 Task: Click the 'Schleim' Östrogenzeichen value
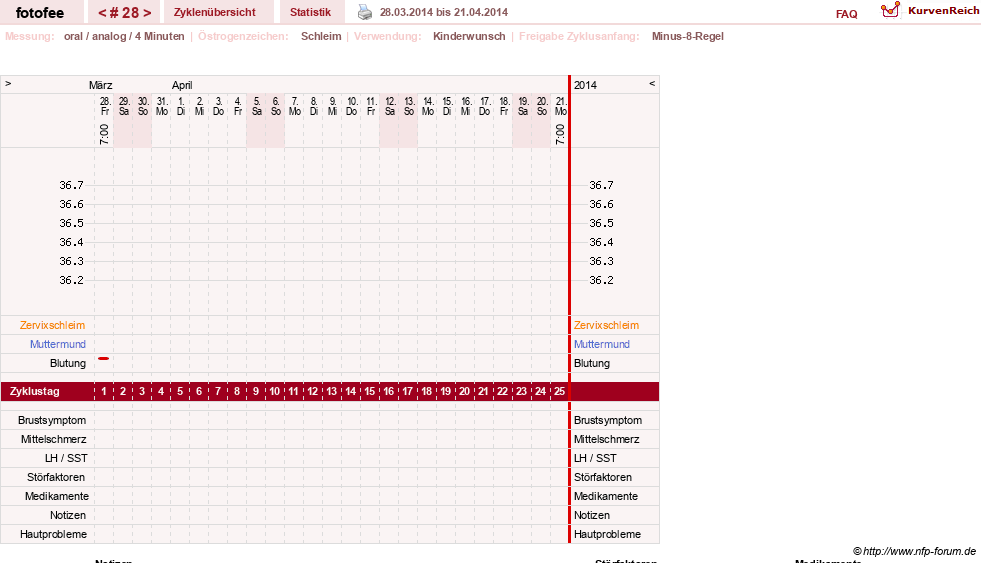tap(321, 36)
